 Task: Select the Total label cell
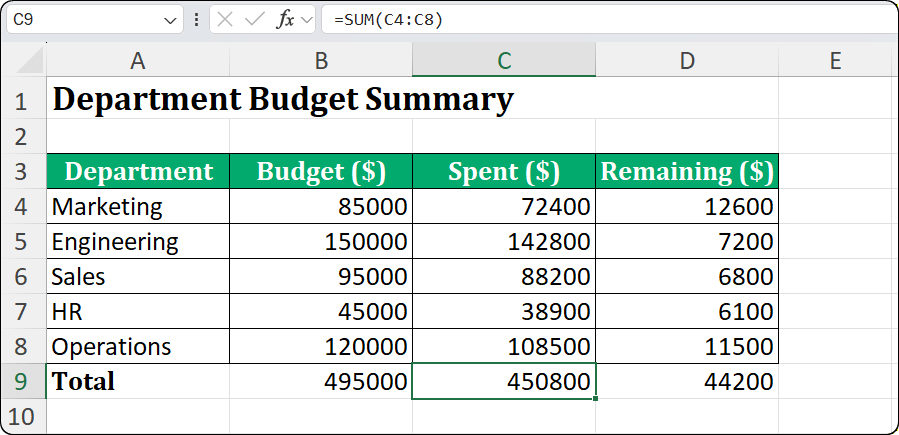[x=138, y=381]
